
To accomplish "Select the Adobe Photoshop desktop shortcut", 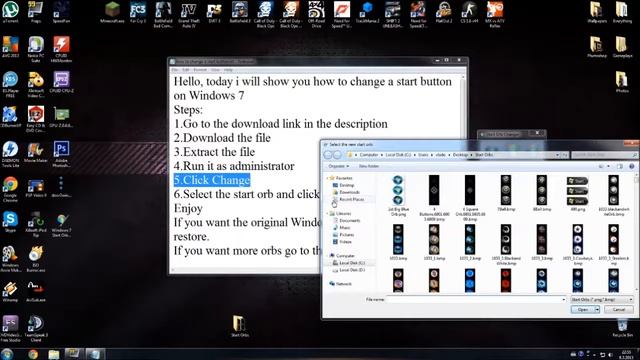I will click(61, 154).
